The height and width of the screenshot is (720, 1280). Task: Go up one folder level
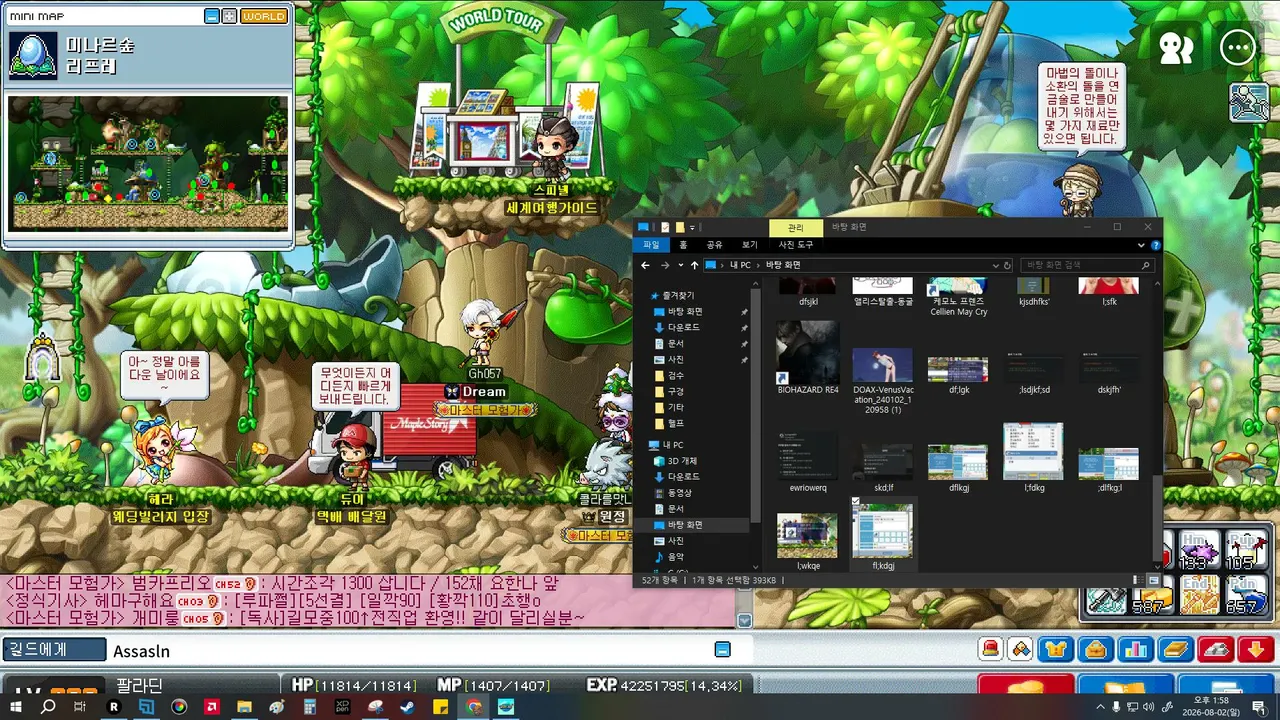click(x=694, y=265)
